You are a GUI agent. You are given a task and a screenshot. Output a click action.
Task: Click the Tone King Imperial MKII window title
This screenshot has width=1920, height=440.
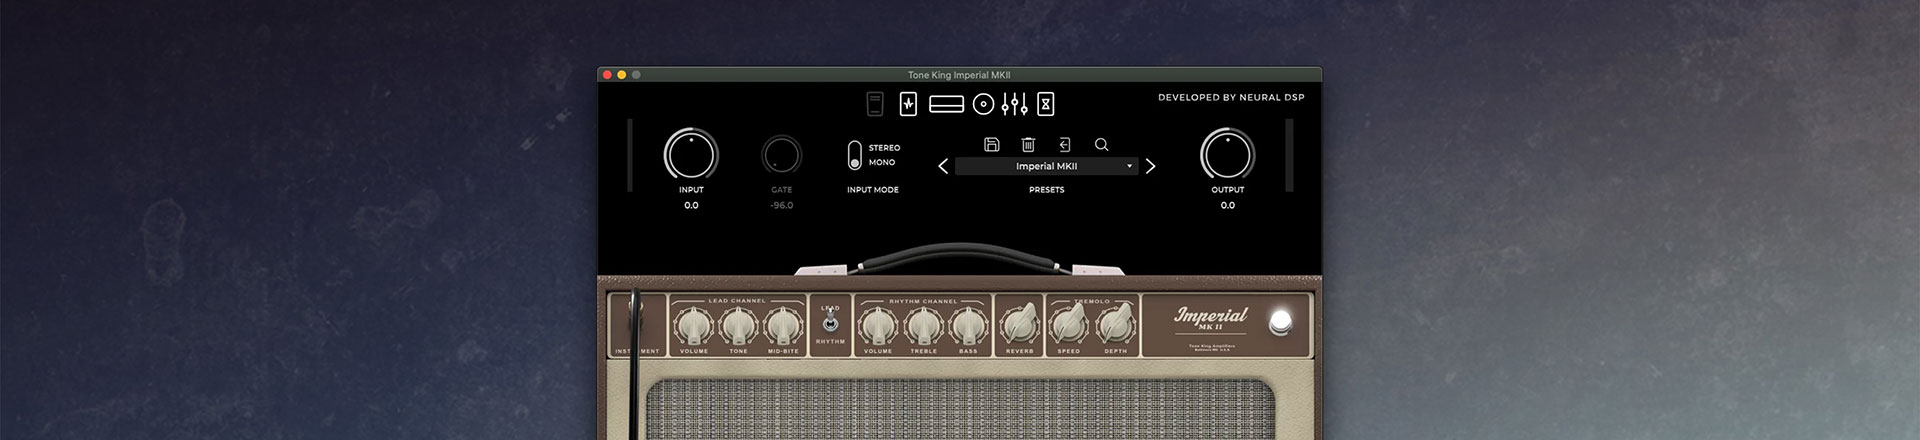pyautogui.click(x=959, y=75)
